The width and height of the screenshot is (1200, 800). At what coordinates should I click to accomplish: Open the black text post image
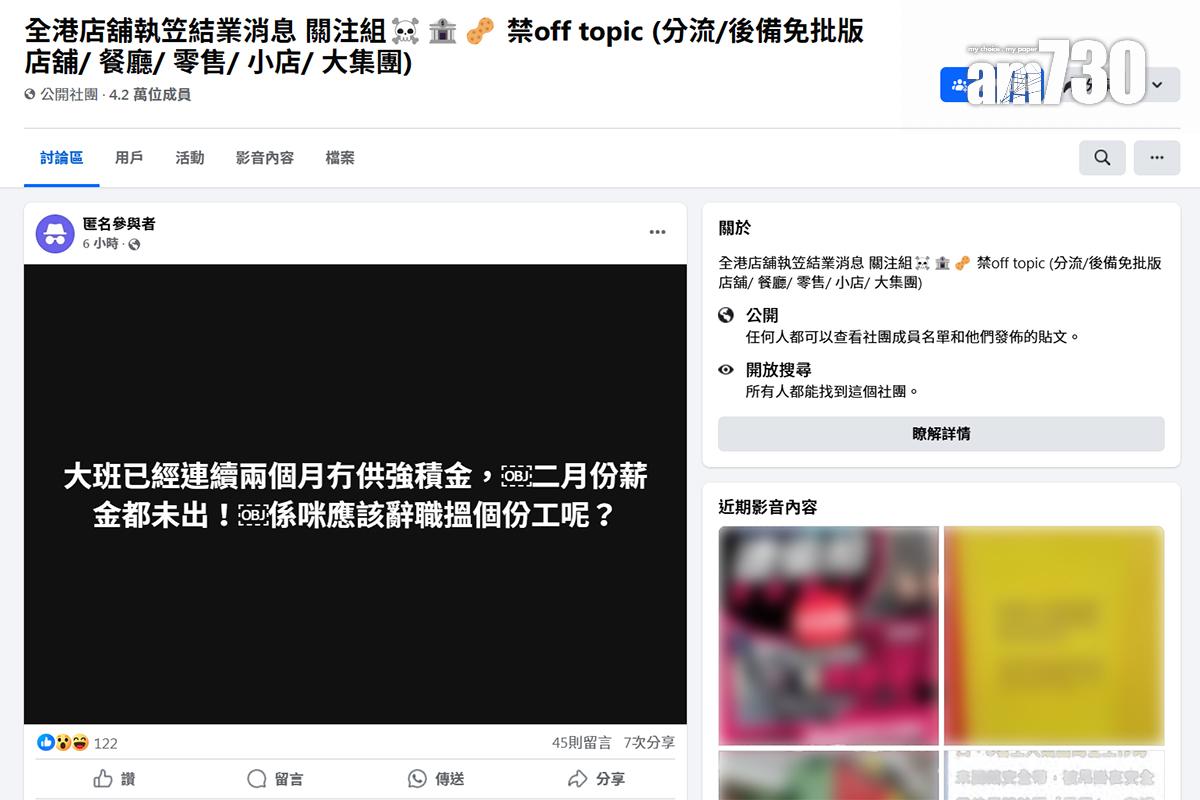[355, 494]
